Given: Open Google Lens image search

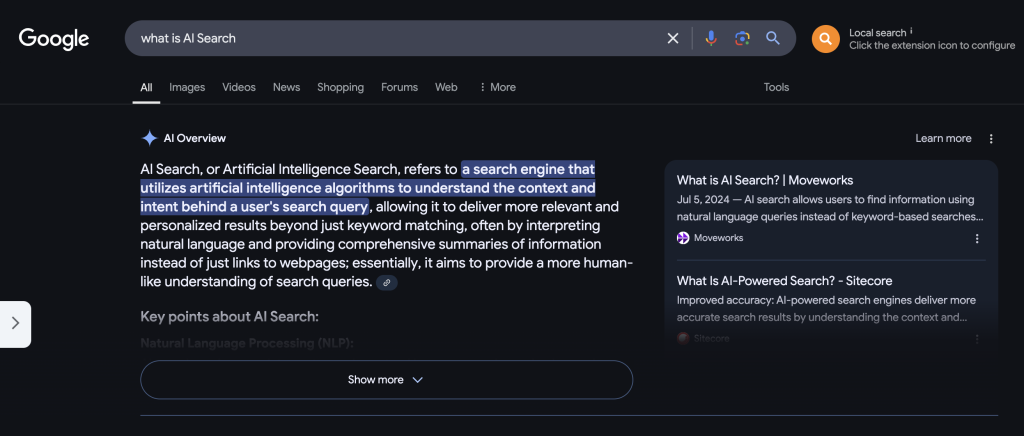Looking at the screenshot, I should (x=742, y=38).
